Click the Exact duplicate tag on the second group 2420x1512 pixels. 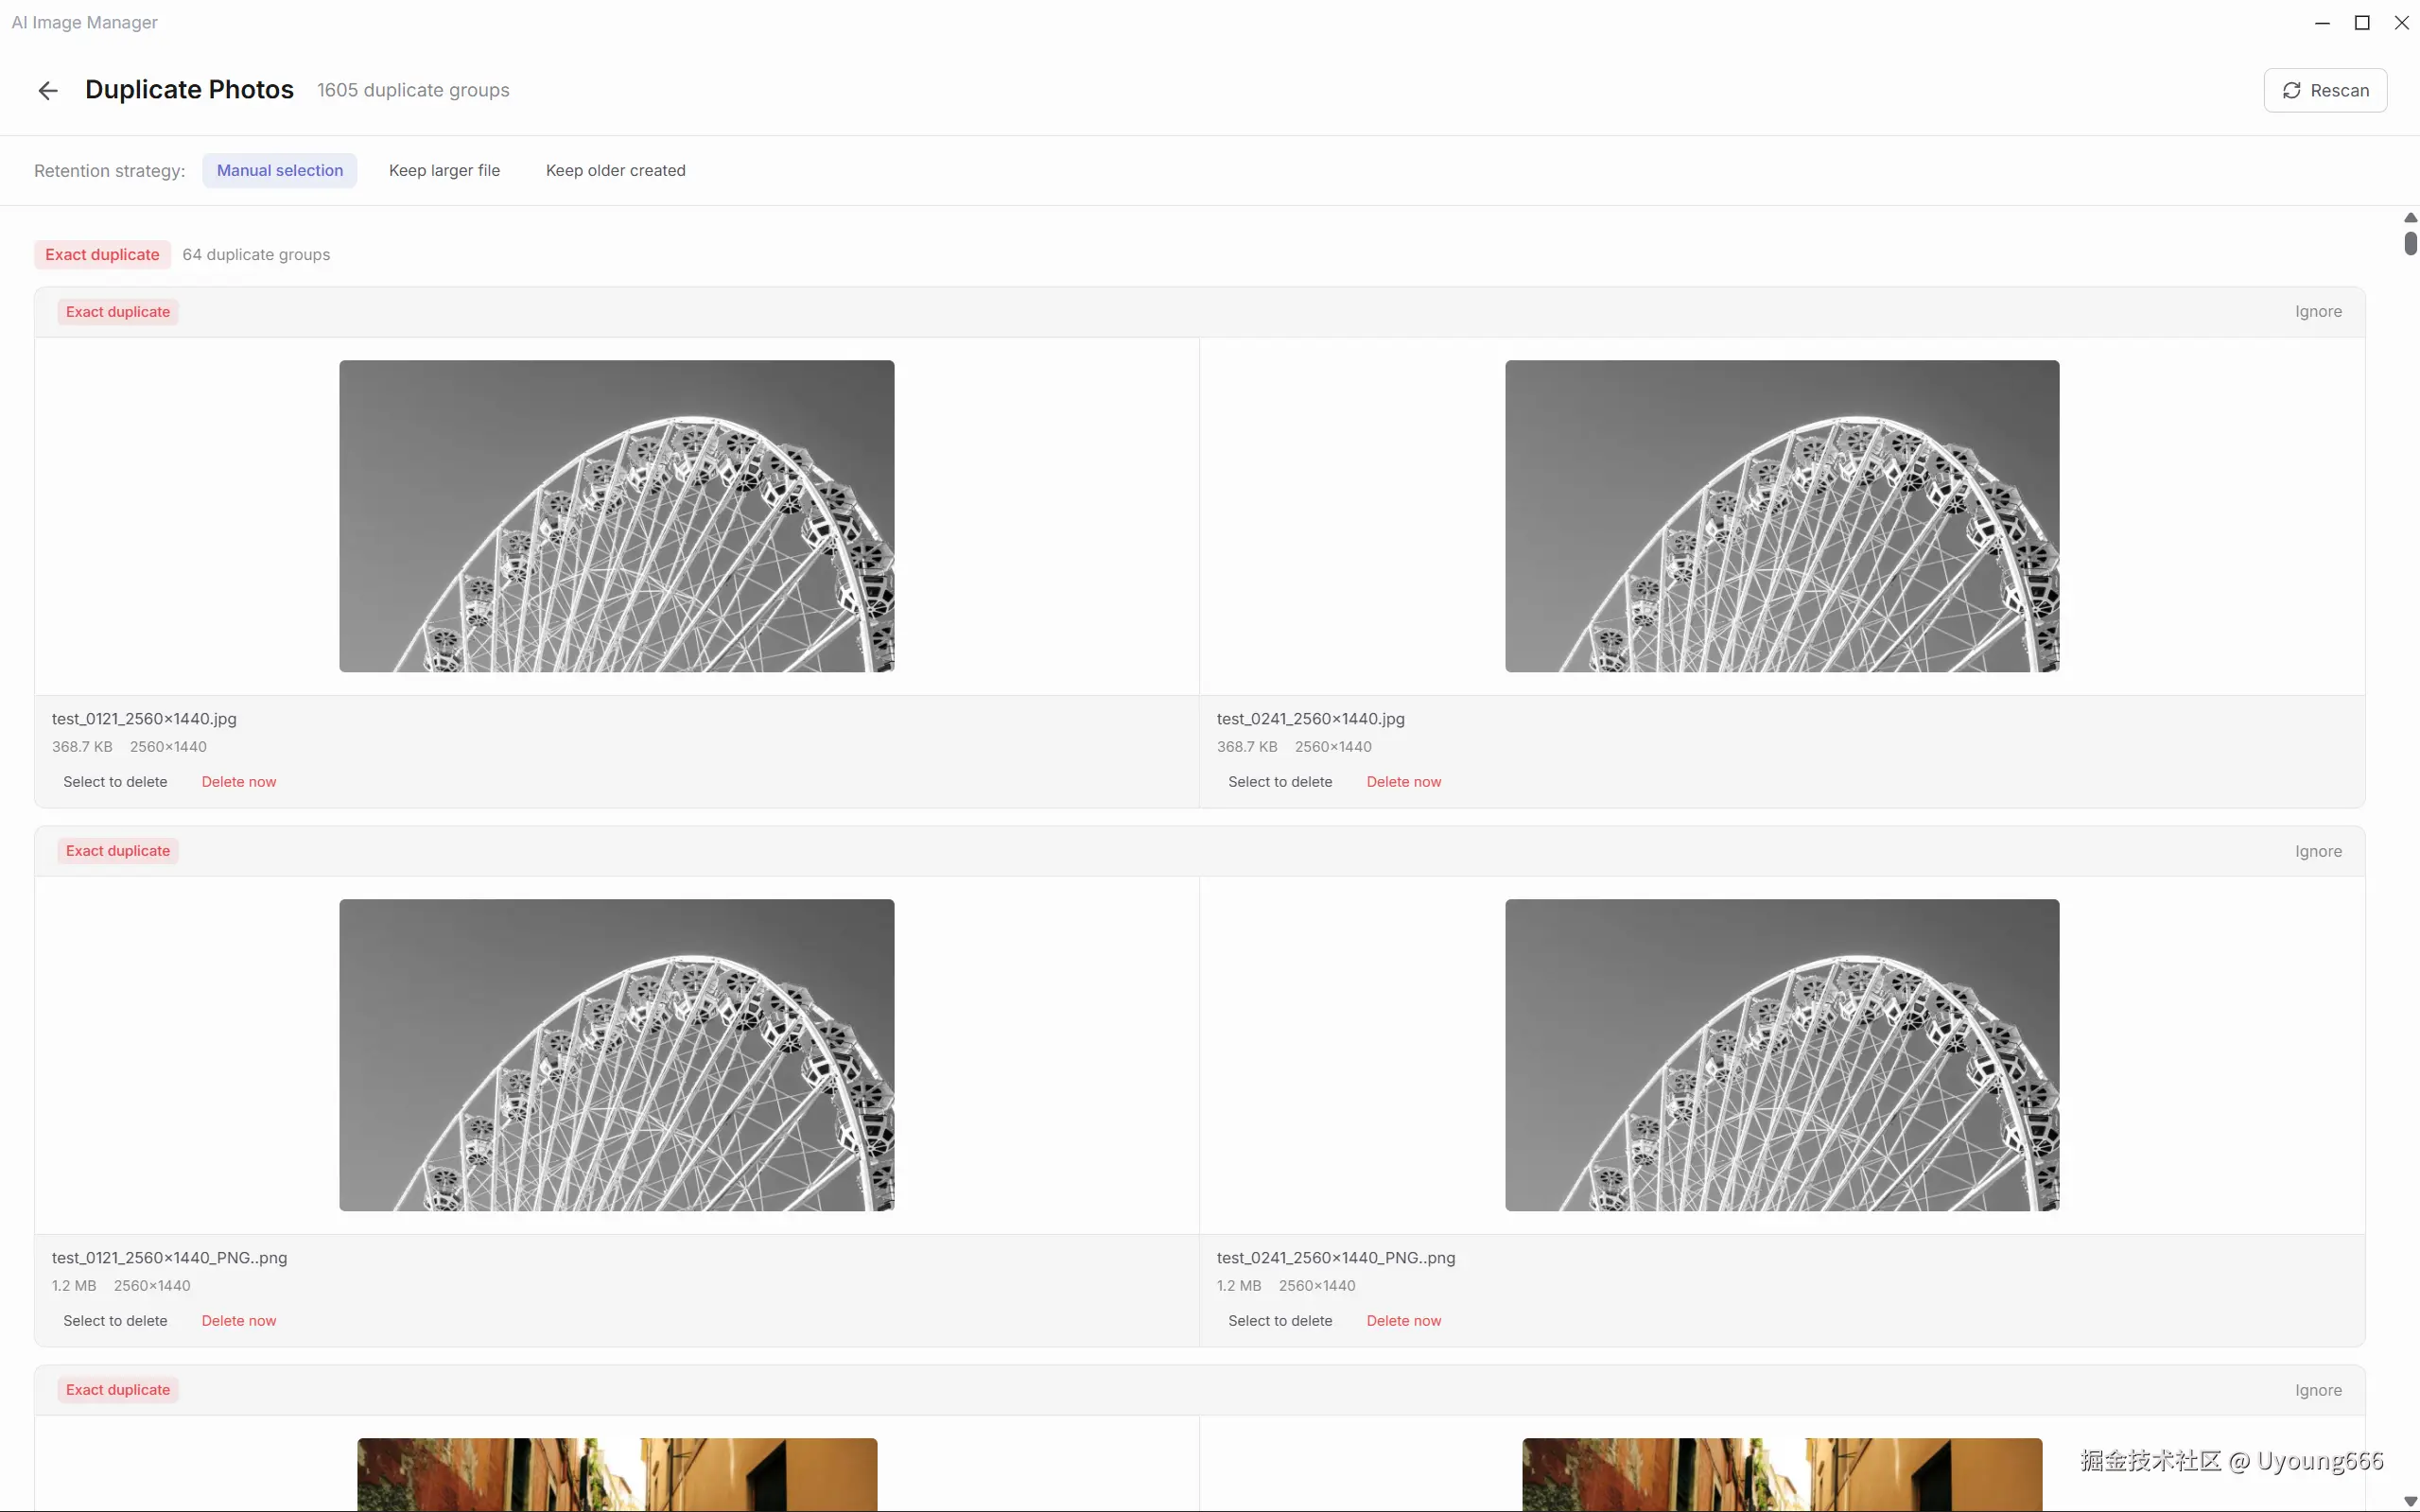(118, 851)
